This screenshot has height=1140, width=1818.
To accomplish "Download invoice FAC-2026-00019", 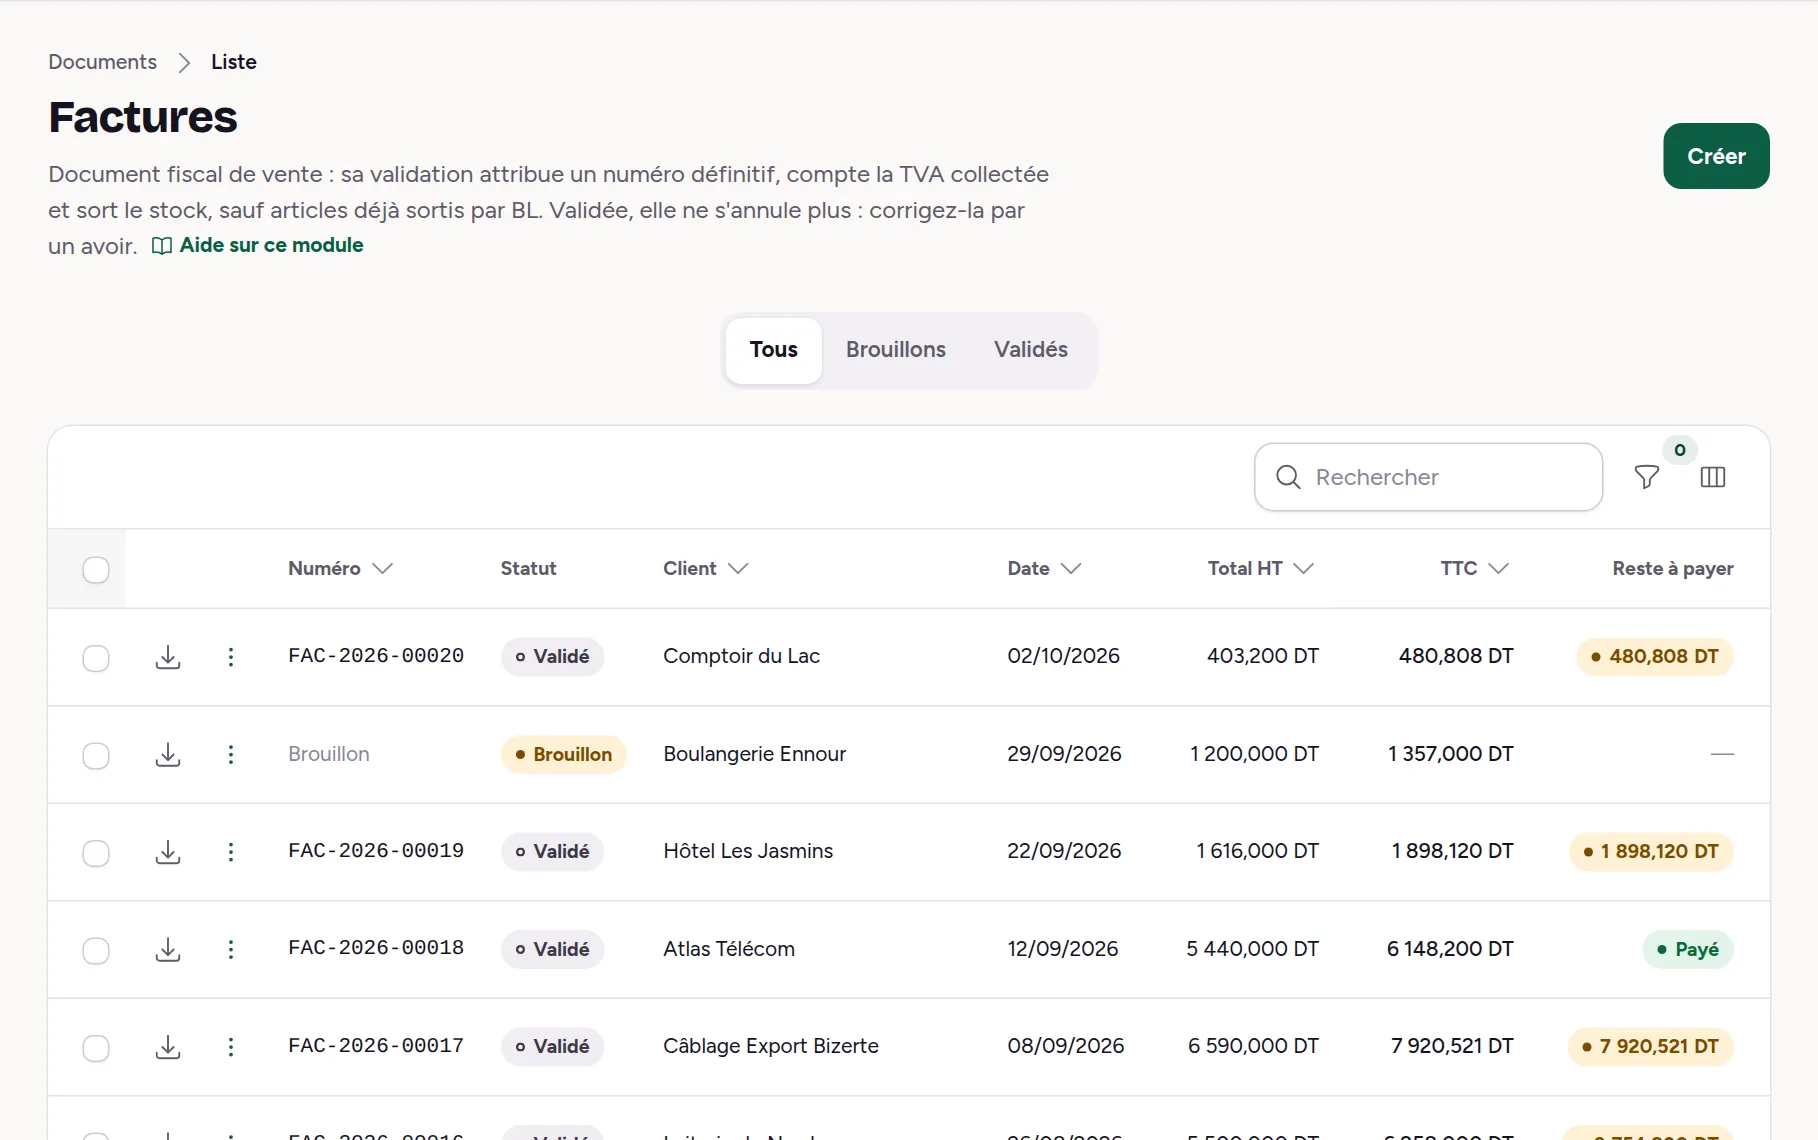I will (x=168, y=852).
